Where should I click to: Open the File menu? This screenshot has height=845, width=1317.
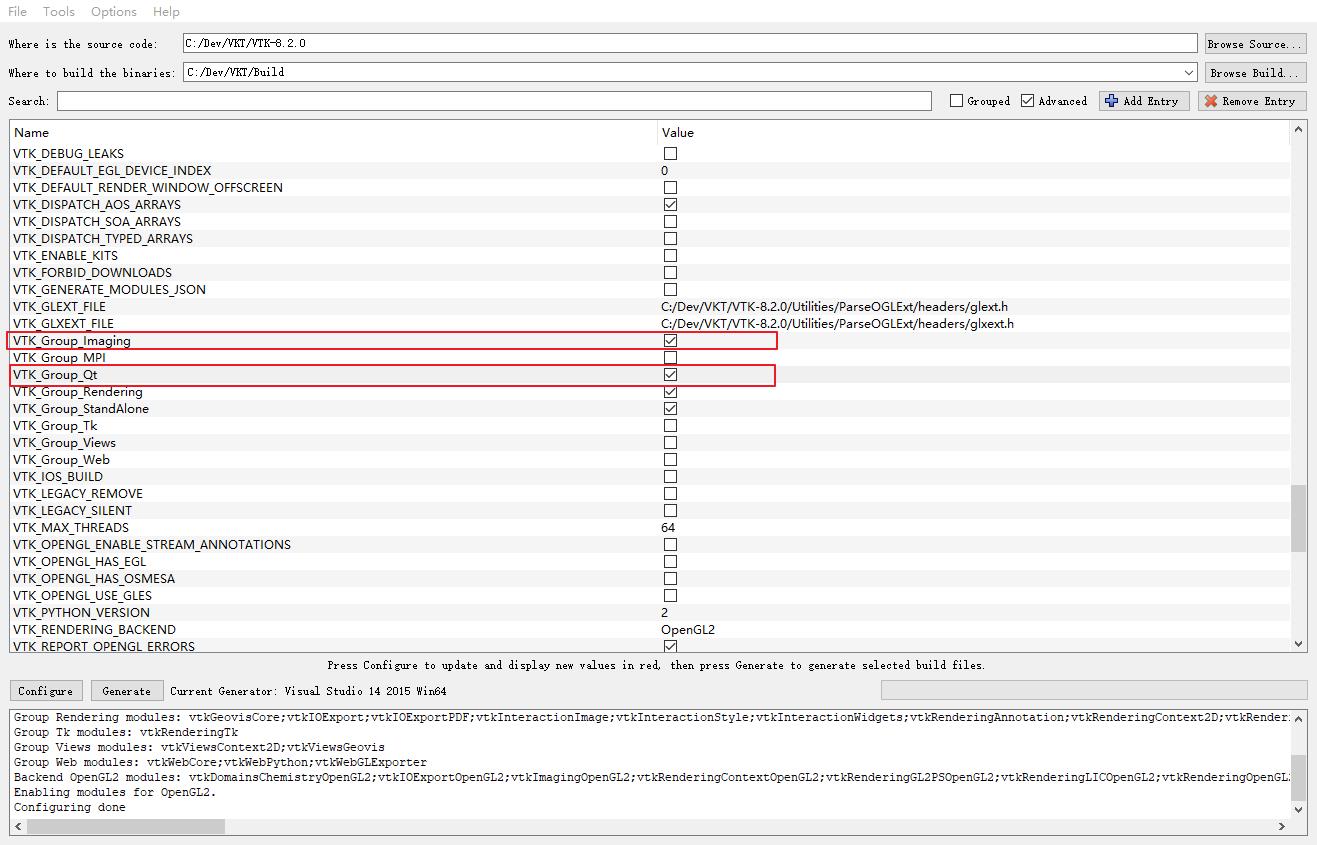coord(17,12)
